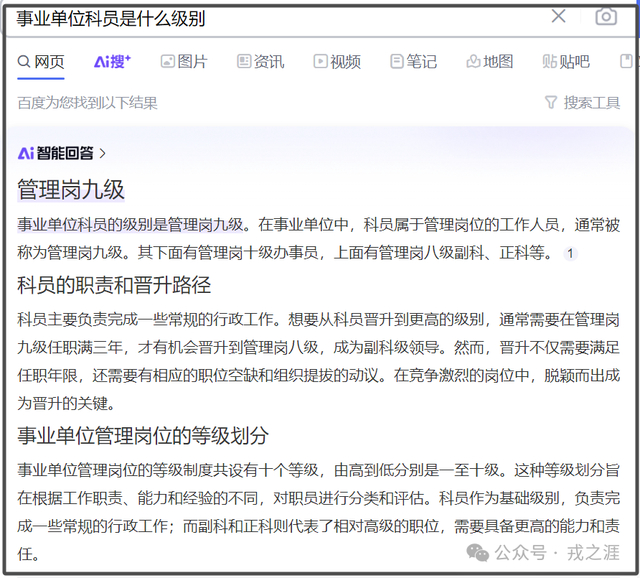Click the text 百度为您找到以下结果
This screenshot has height=578, width=640.
pos(87,103)
